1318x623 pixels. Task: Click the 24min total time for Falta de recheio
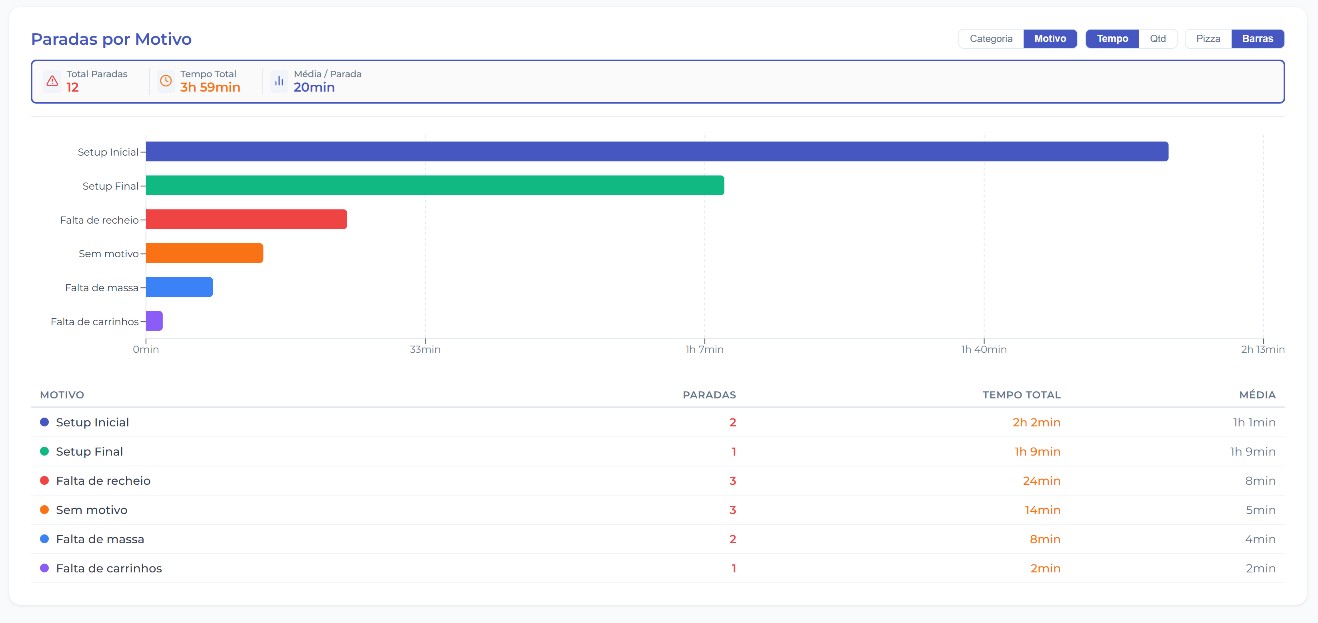(1044, 481)
